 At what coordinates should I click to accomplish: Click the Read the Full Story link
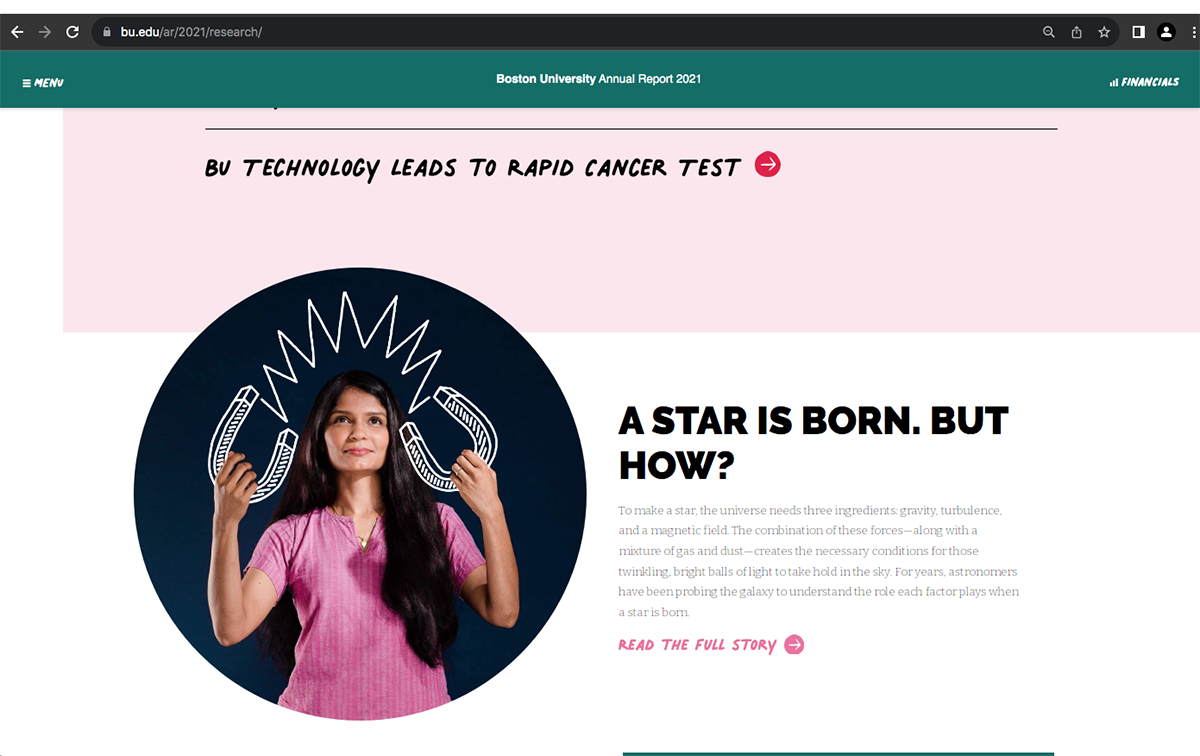pos(697,645)
